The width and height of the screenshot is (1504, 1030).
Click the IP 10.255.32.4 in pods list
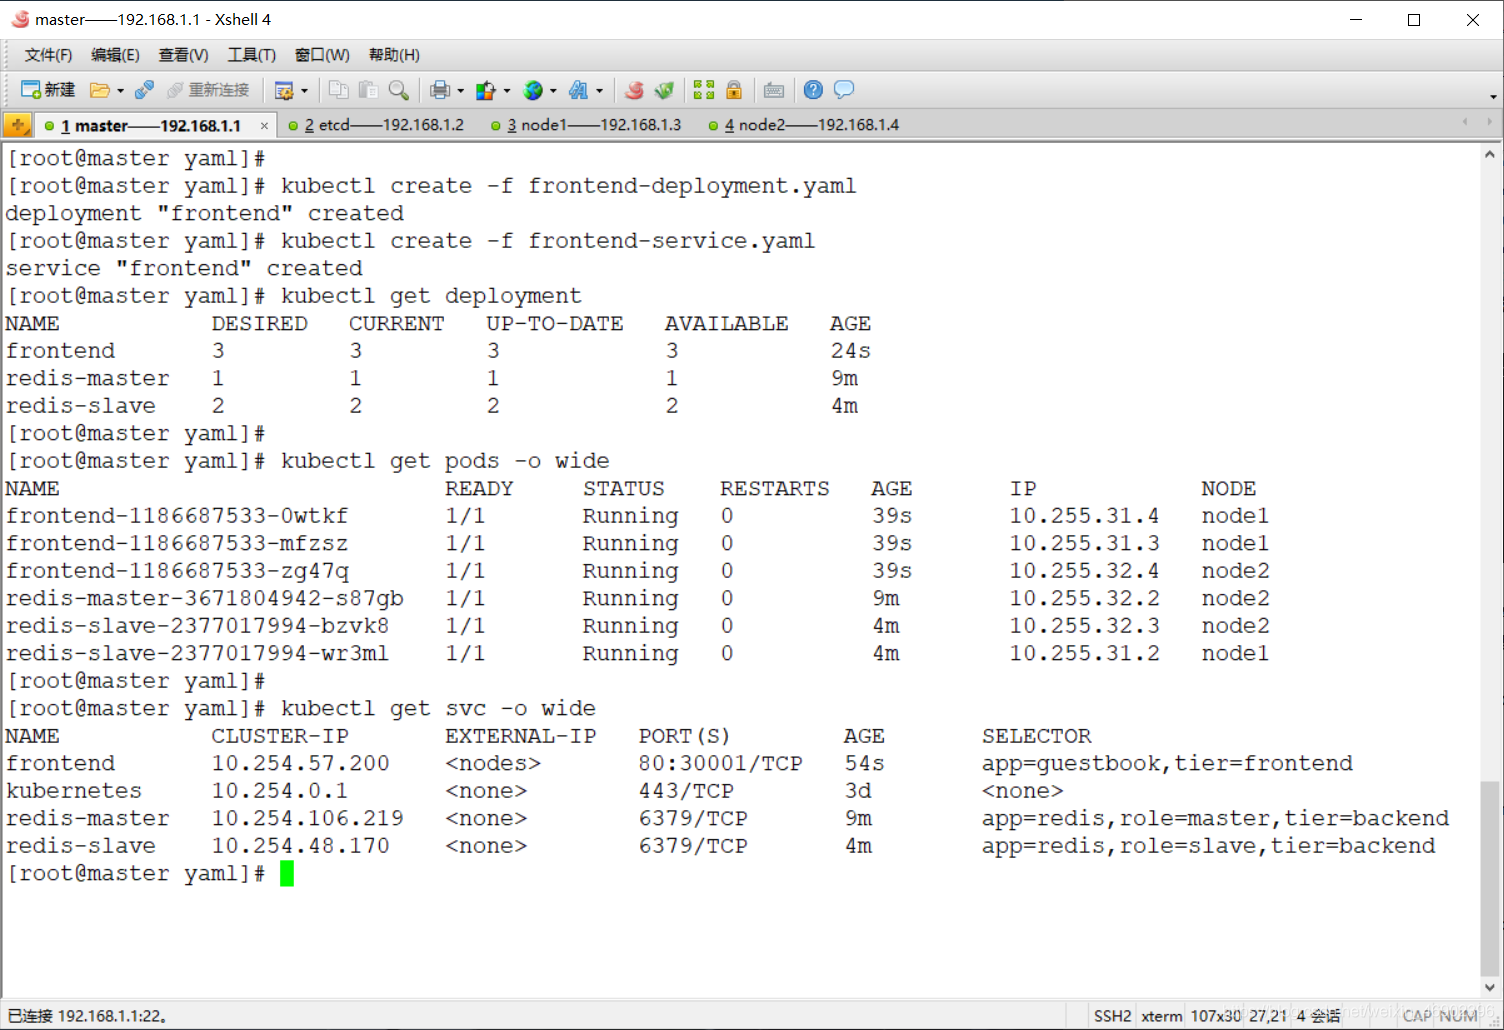click(x=1084, y=571)
